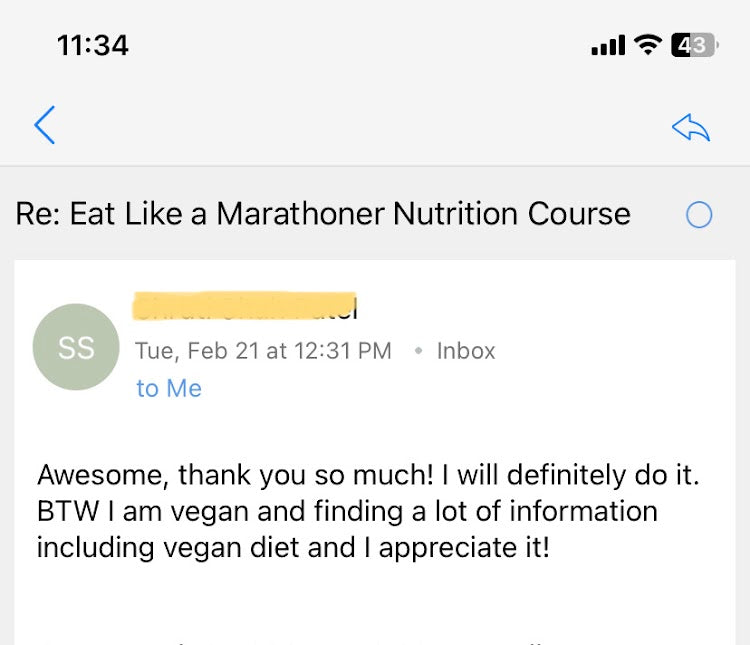Image resolution: width=750 pixels, height=645 pixels.
Task: Click the Inbox folder label
Action: point(466,351)
